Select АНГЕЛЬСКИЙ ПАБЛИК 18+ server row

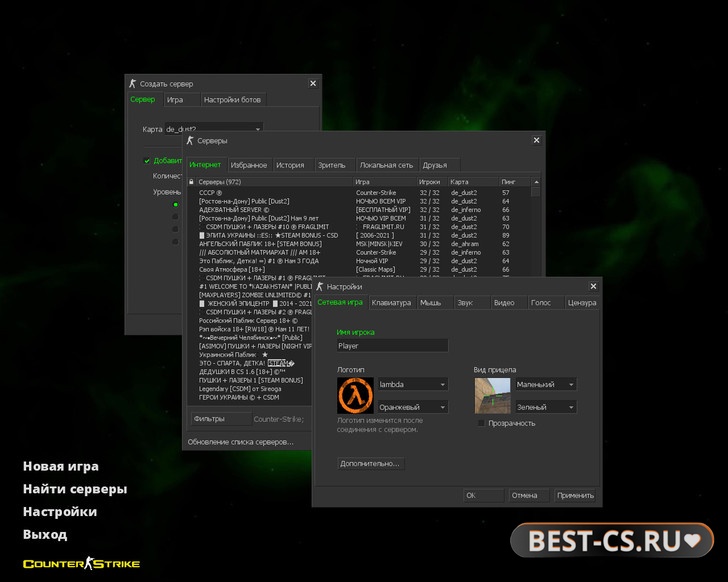(x=359, y=244)
